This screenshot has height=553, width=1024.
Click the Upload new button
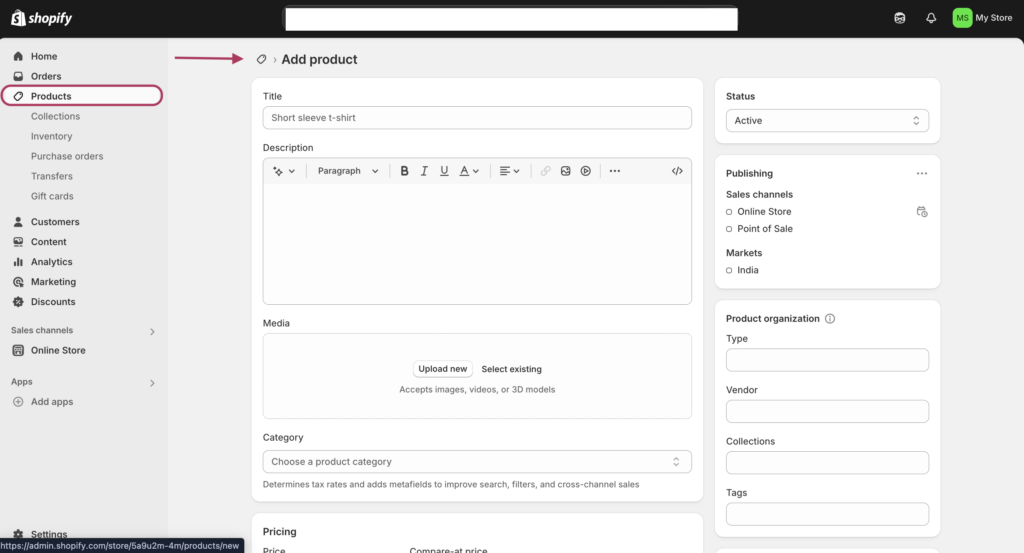443,369
